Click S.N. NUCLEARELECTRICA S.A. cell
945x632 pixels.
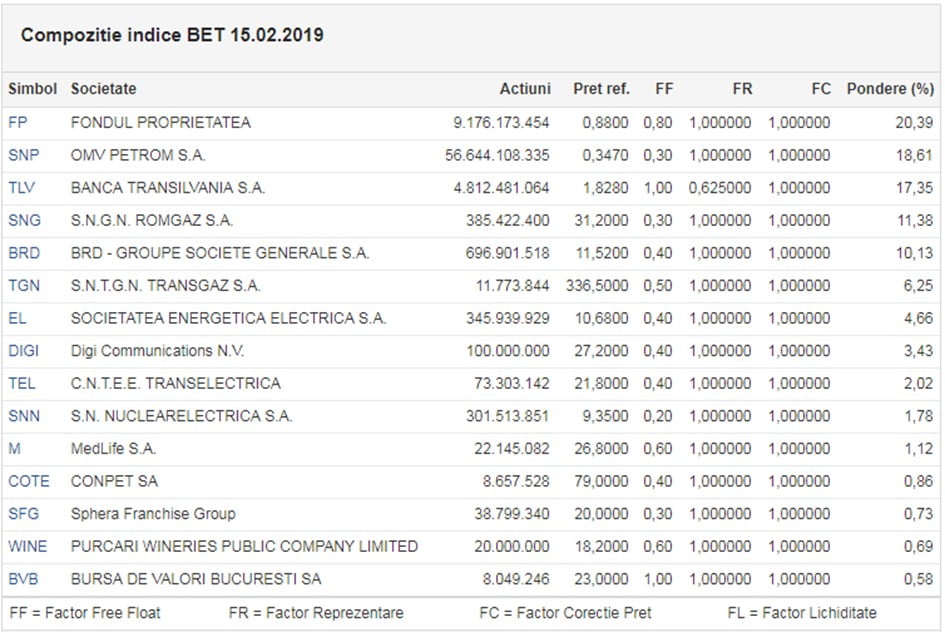[181, 416]
